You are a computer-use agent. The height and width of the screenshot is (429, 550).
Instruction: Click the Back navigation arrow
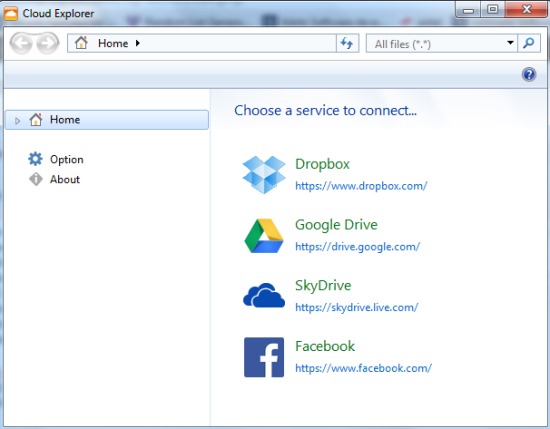tap(21, 43)
